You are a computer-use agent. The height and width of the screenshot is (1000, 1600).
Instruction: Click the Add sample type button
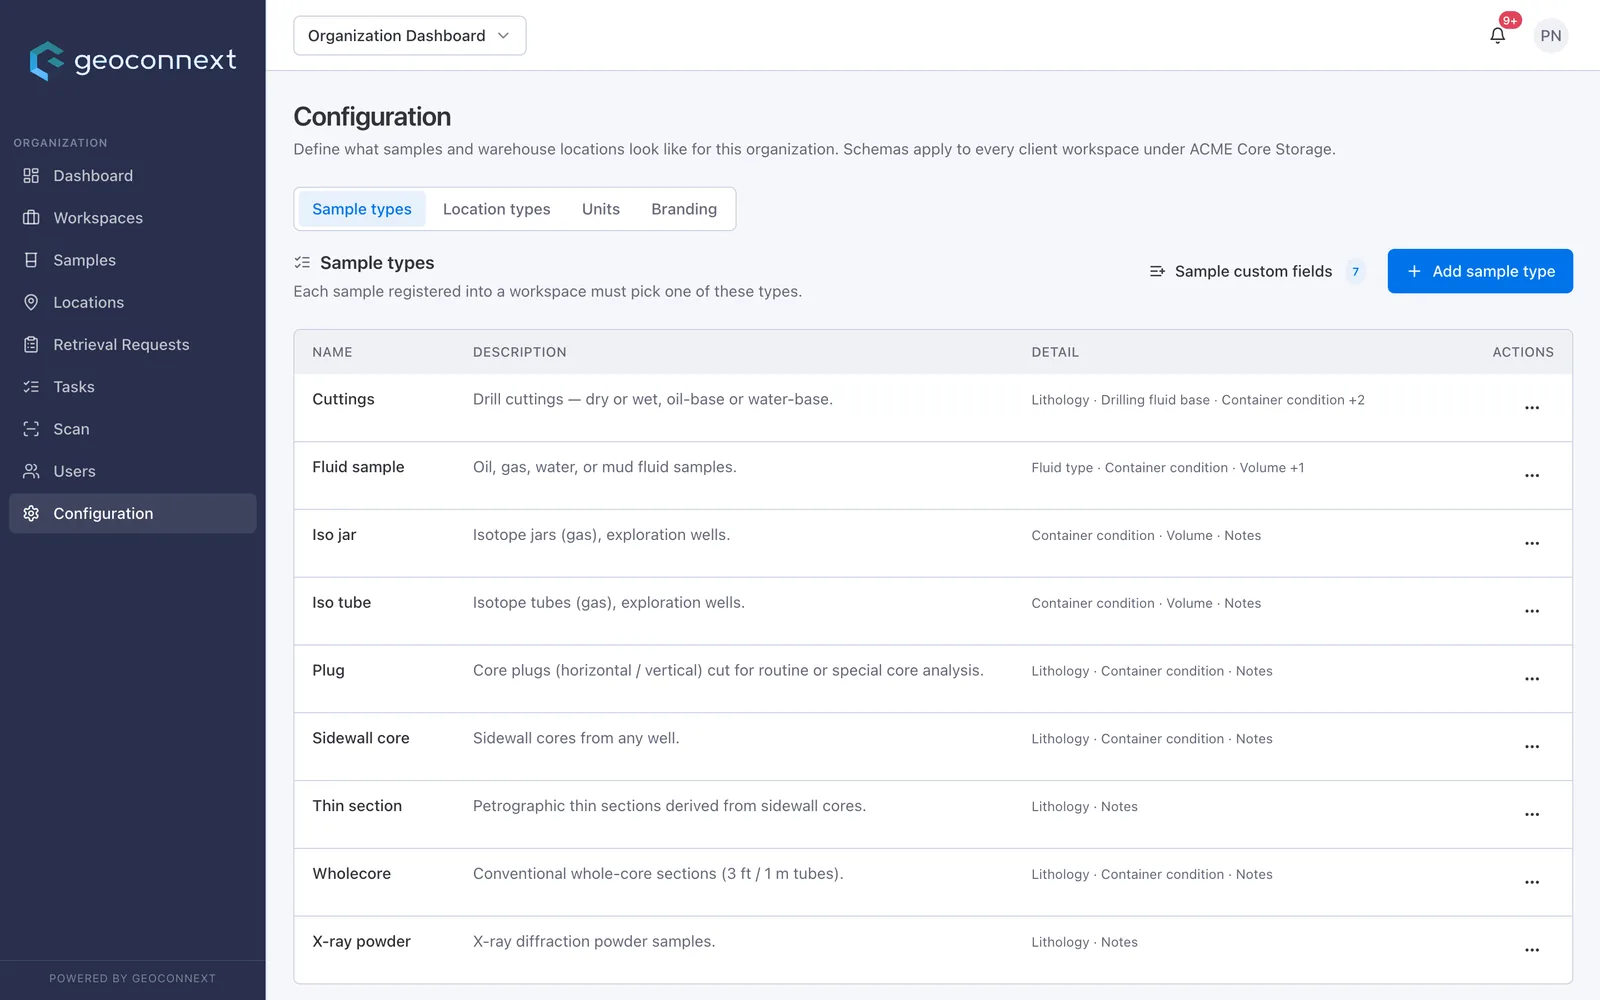coord(1480,271)
